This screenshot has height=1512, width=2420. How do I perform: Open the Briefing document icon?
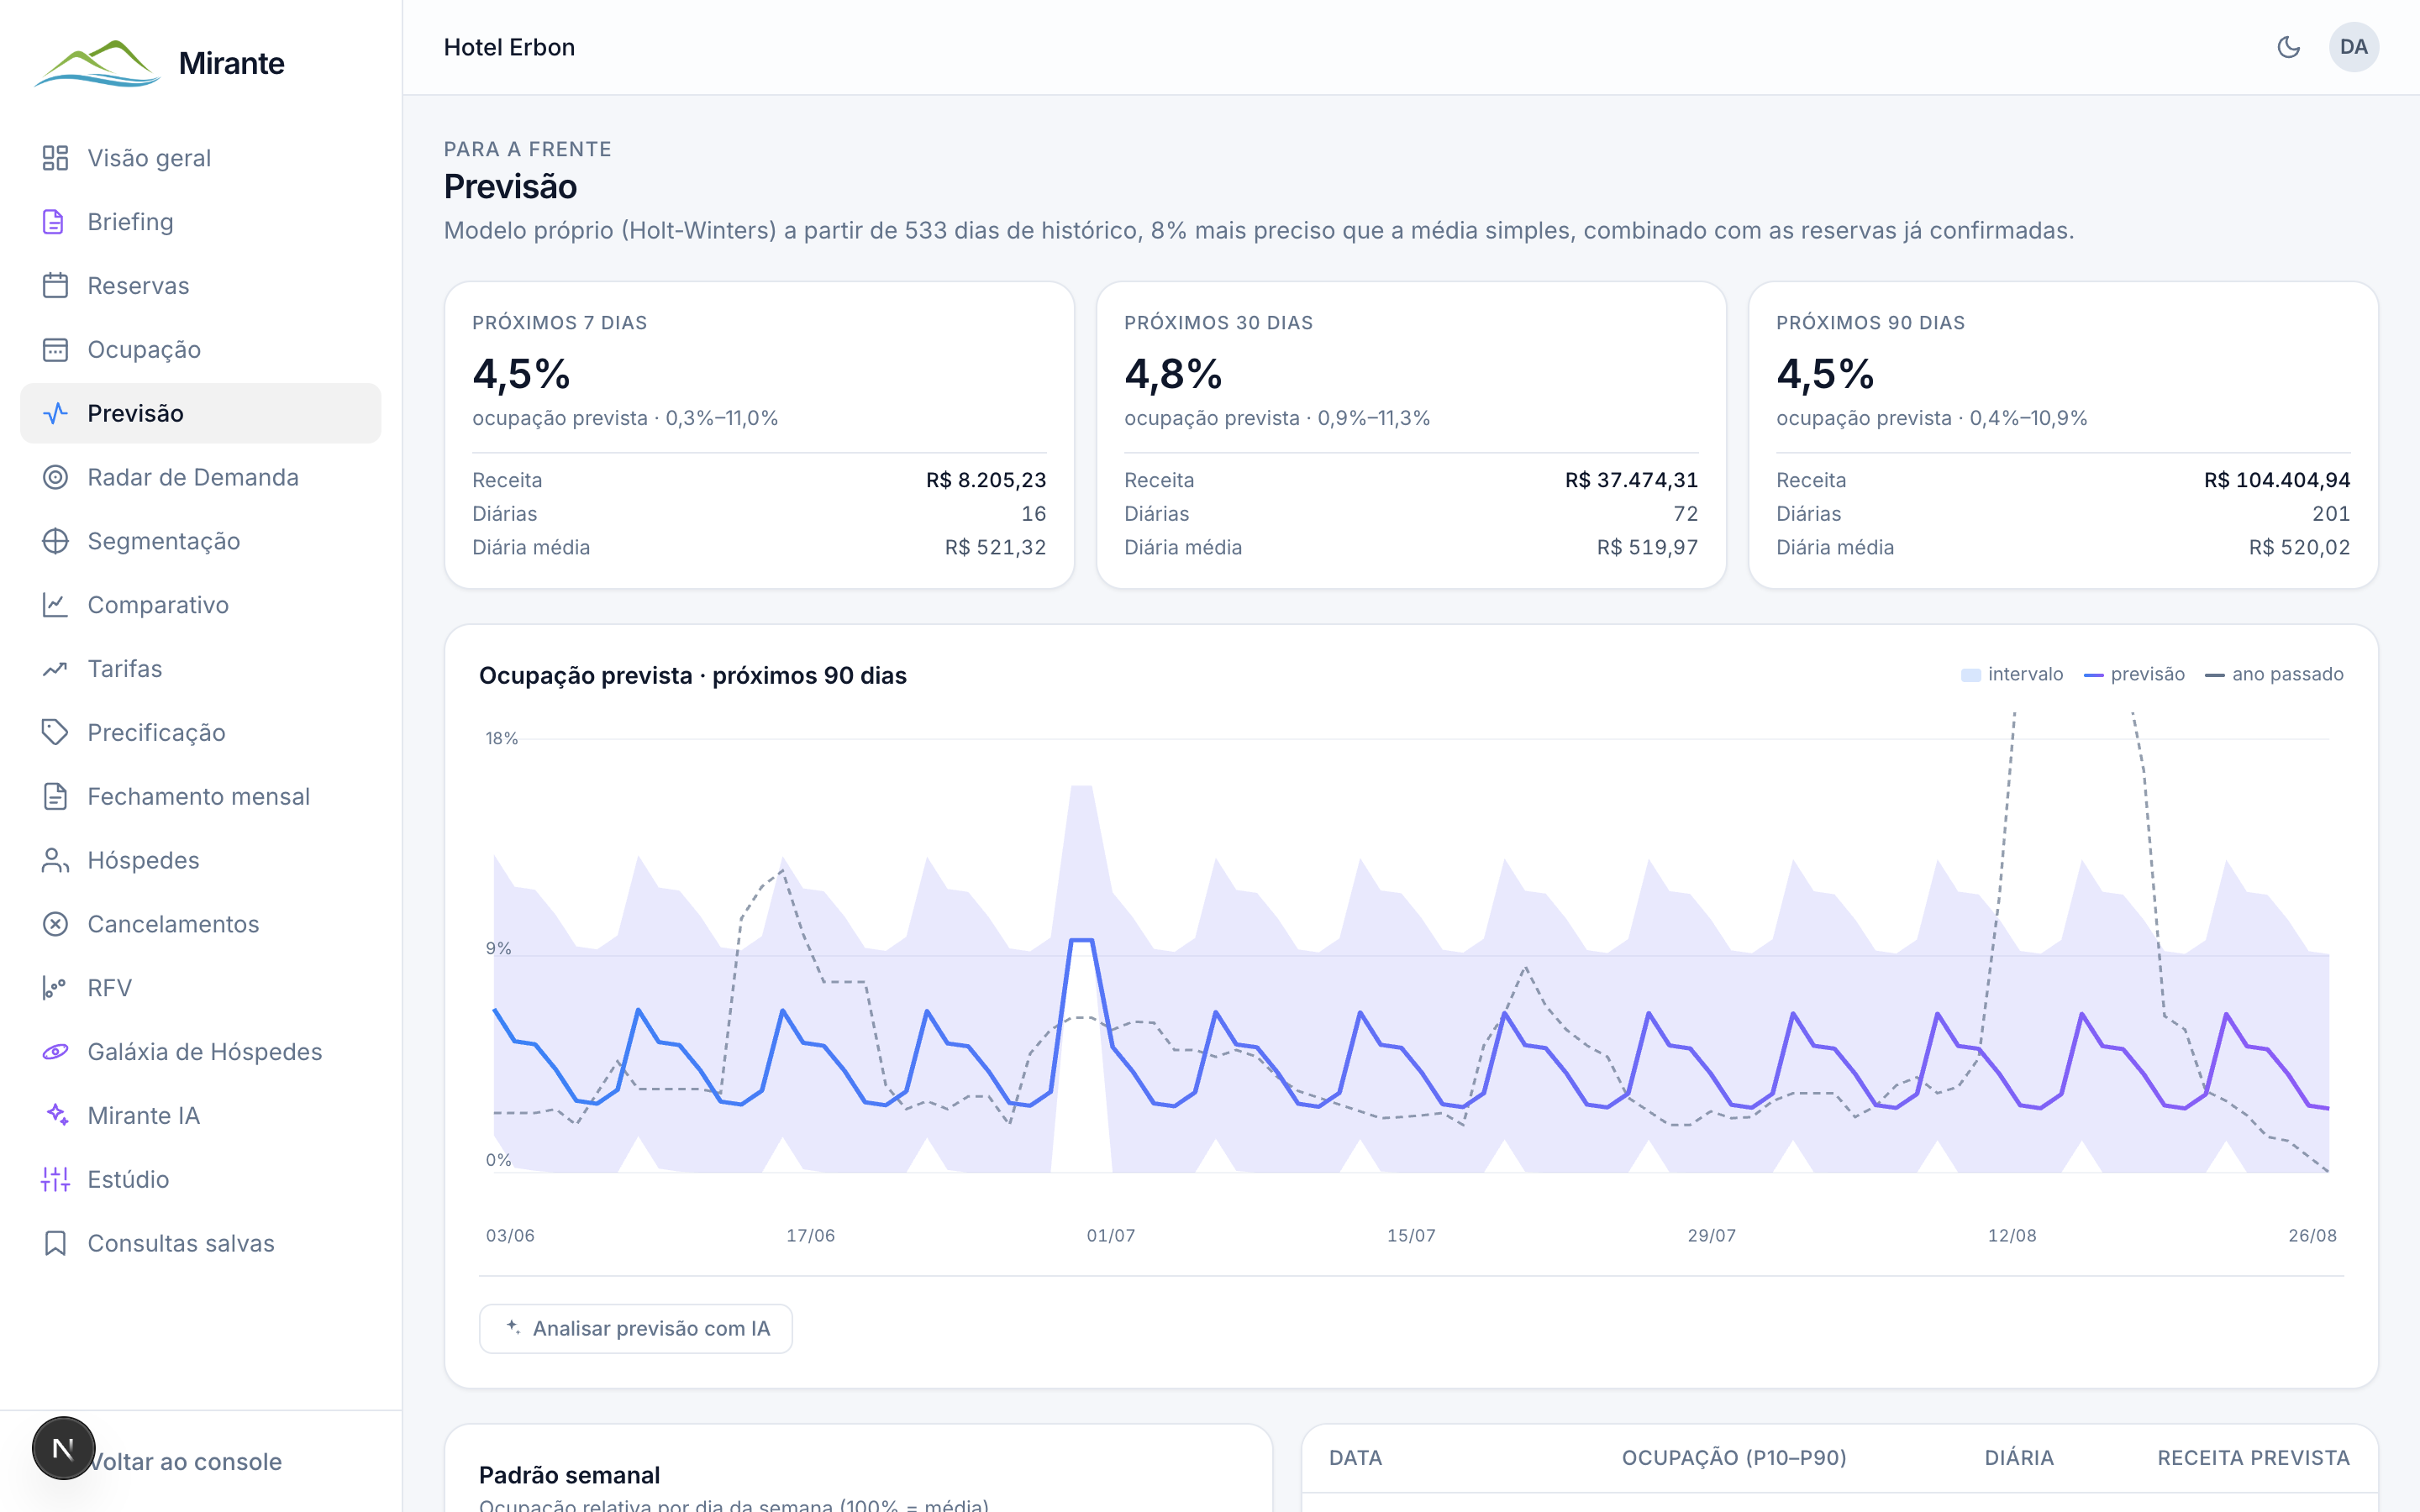point(55,222)
